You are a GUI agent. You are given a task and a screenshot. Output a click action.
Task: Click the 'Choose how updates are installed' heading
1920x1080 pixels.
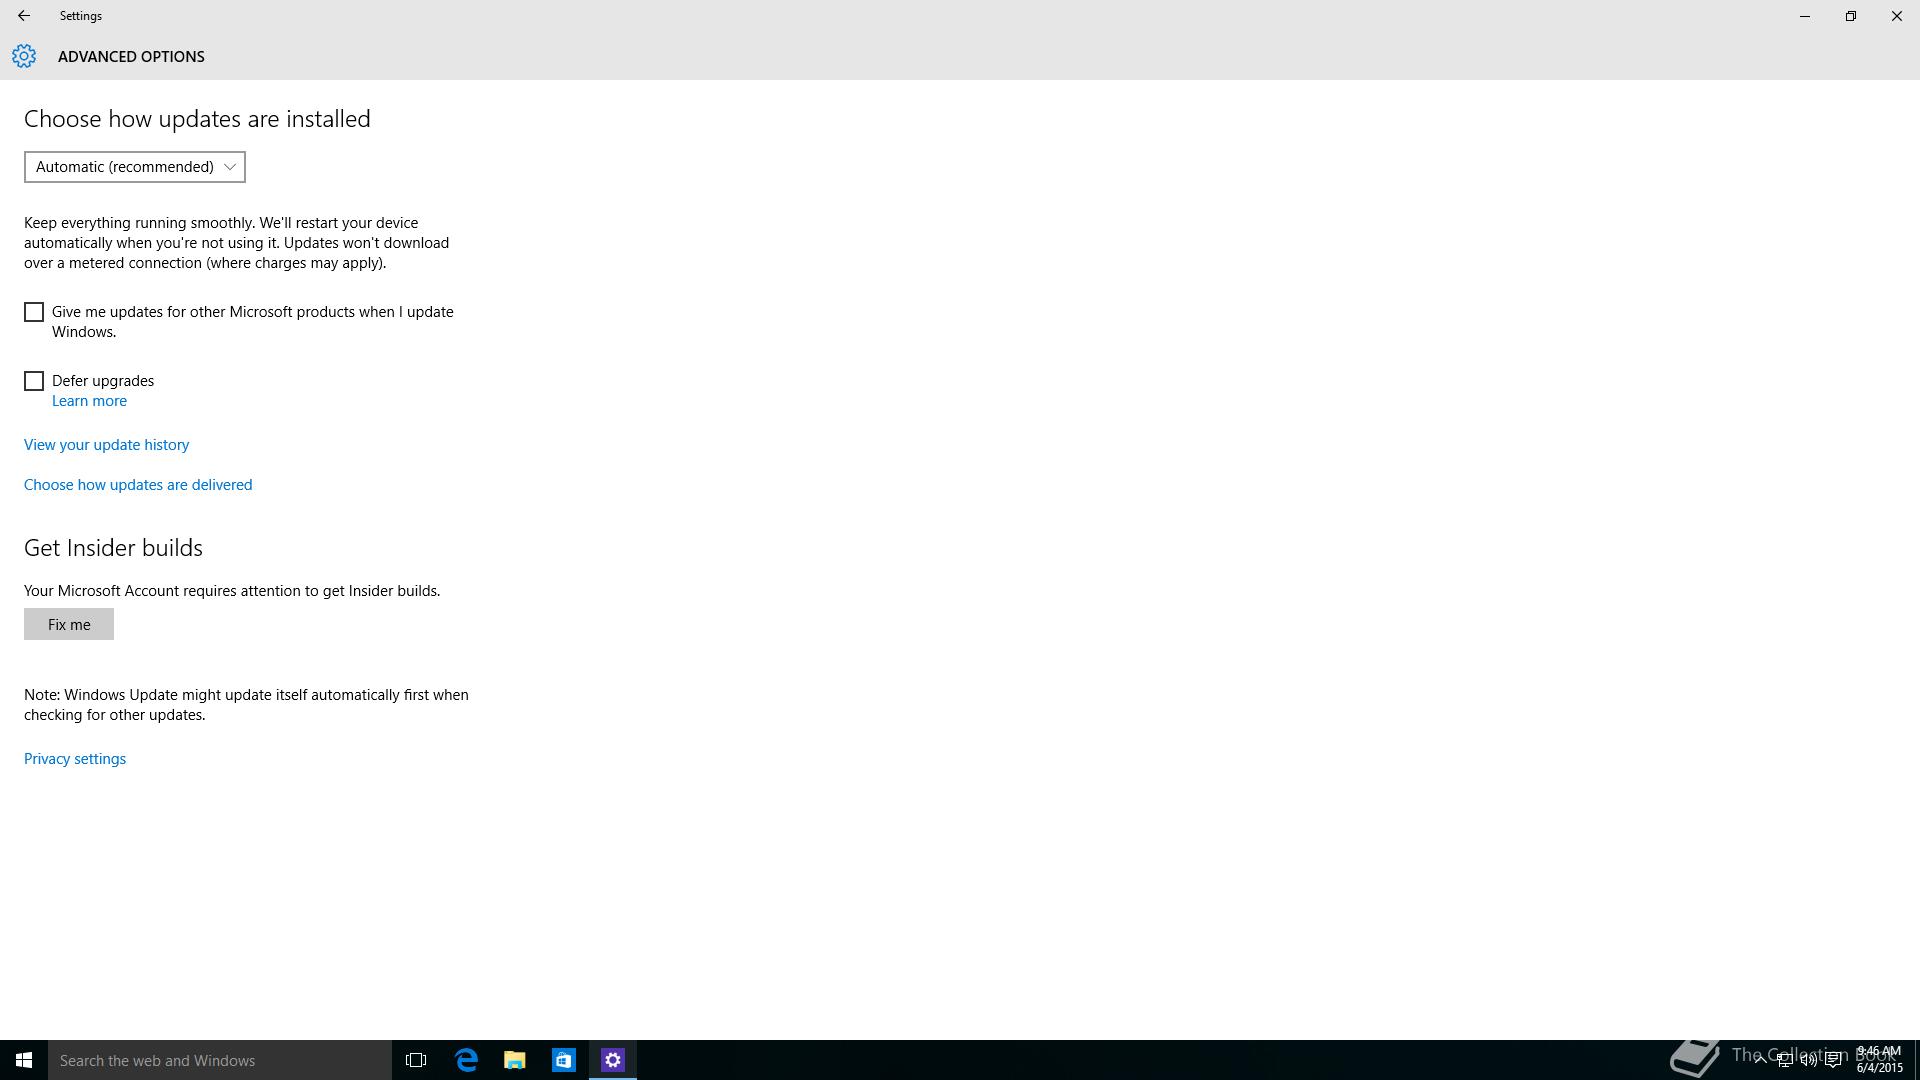tap(197, 119)
